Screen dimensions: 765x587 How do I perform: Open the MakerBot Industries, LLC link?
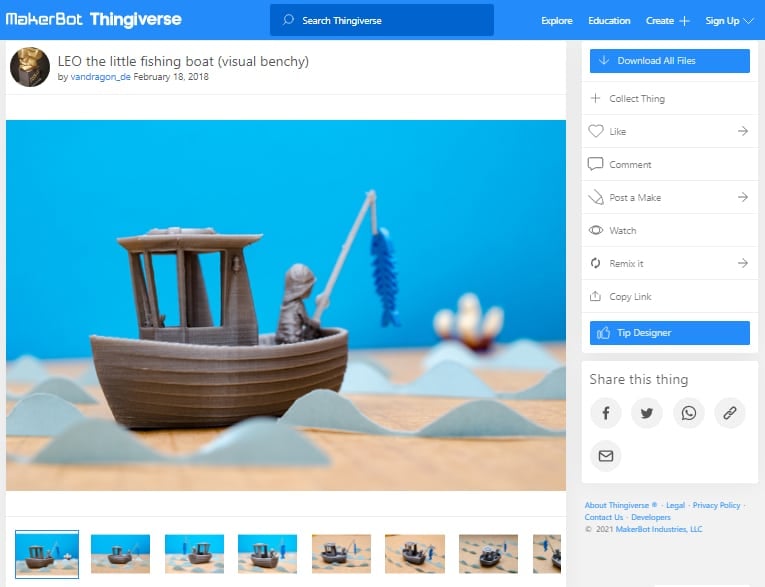tap(659, 529)
